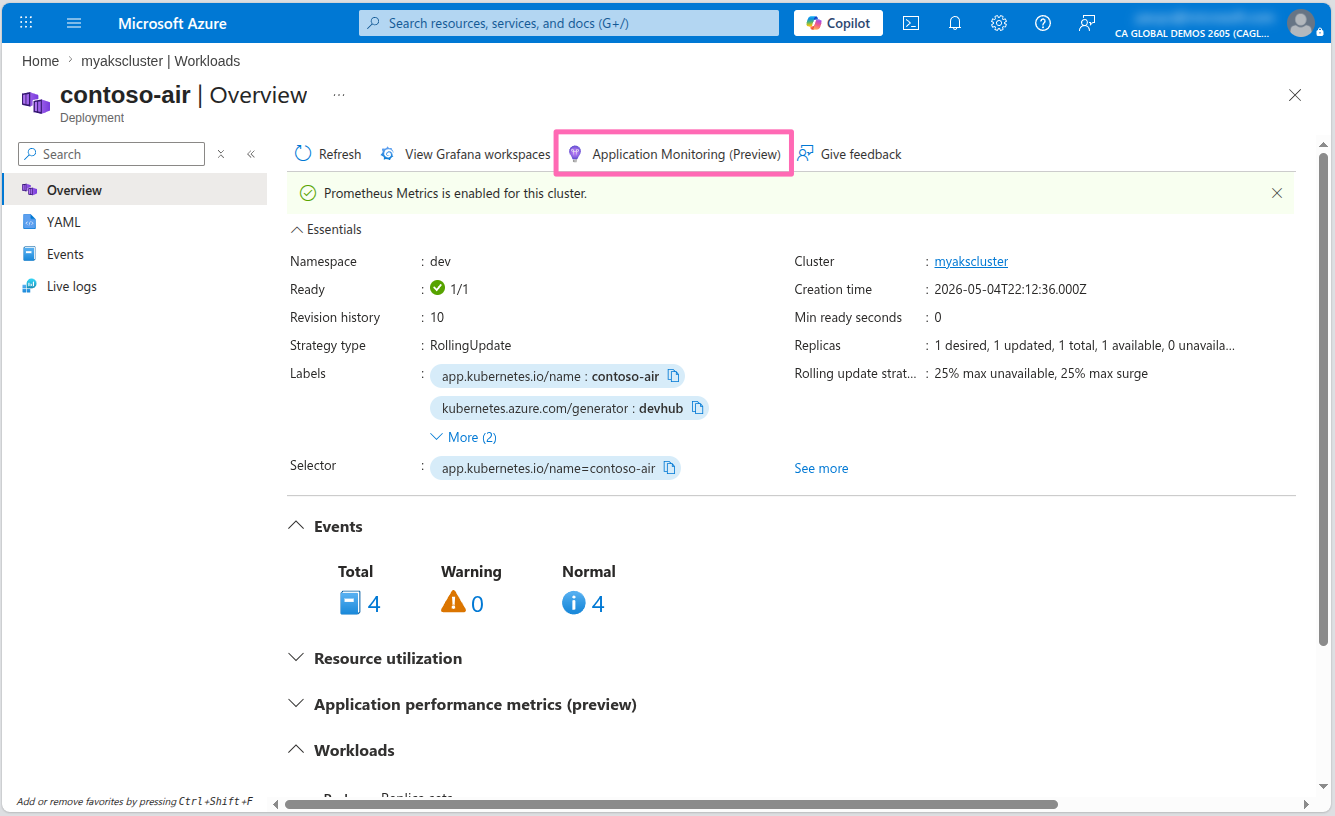The width and height of the screenshot is (1335, 816).
Task: Open Cloud Shell from the top bar
Action: pos(911,23)
